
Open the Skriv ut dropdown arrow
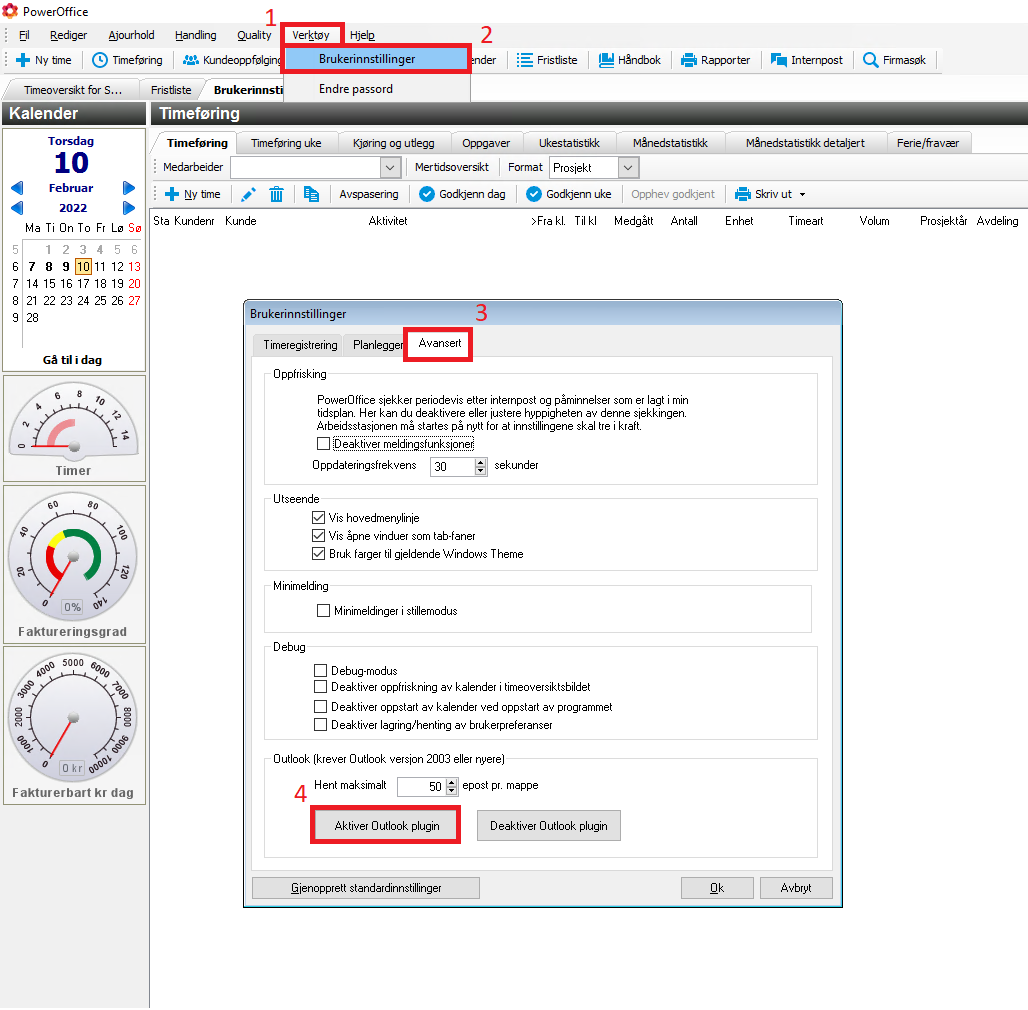click(802, 195)
